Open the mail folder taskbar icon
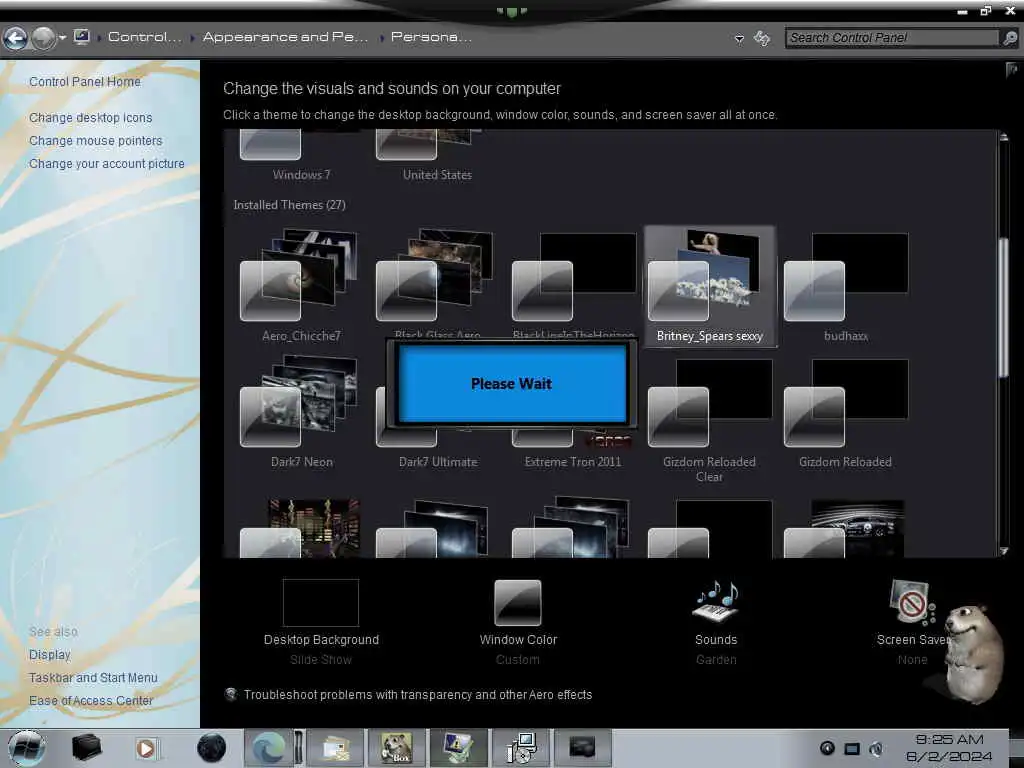This screenshot has height=768, width=1024. point(336,748)
